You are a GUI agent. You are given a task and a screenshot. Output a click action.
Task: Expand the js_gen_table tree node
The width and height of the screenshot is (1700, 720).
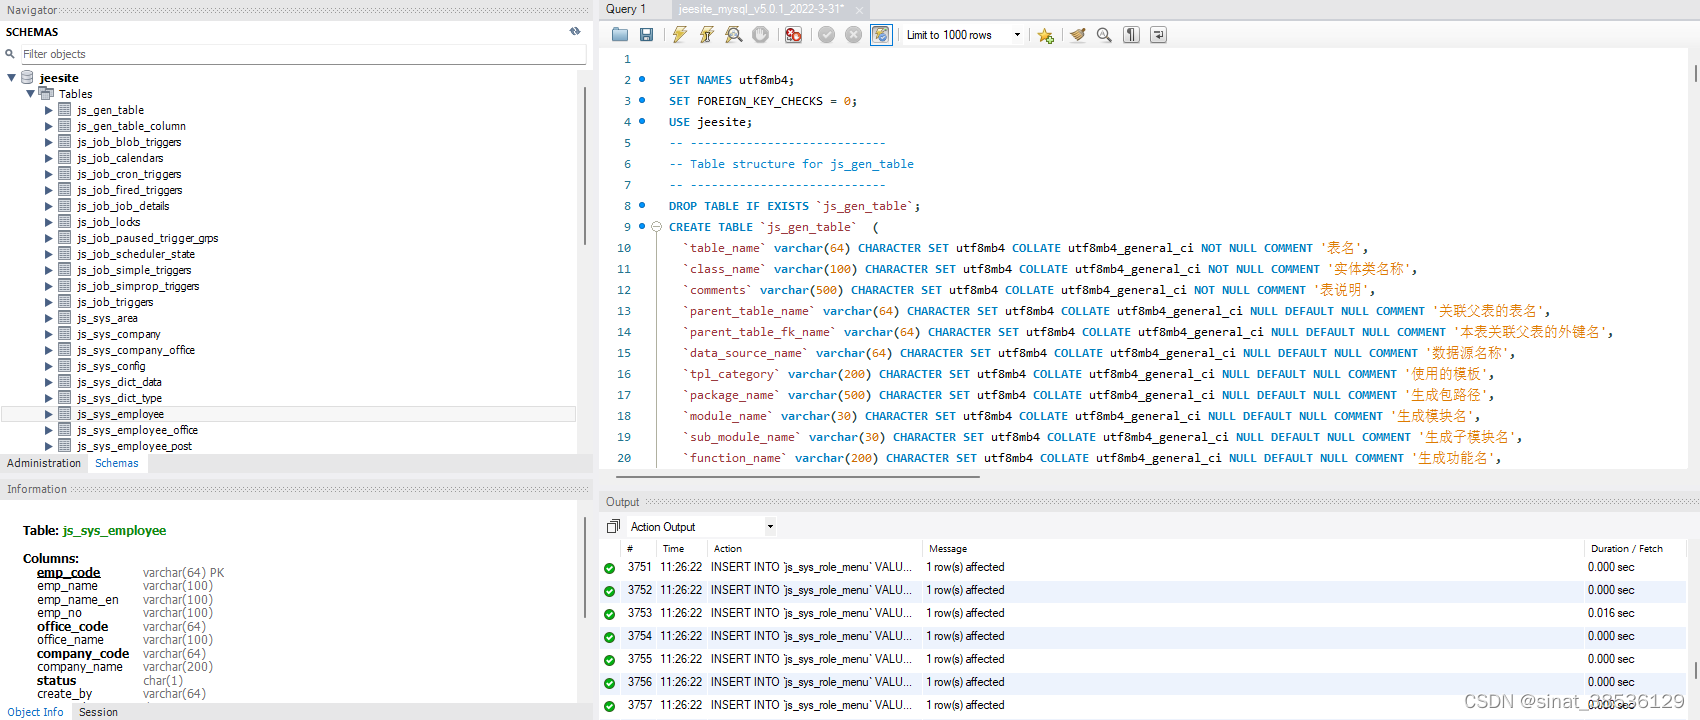point(48,110)
